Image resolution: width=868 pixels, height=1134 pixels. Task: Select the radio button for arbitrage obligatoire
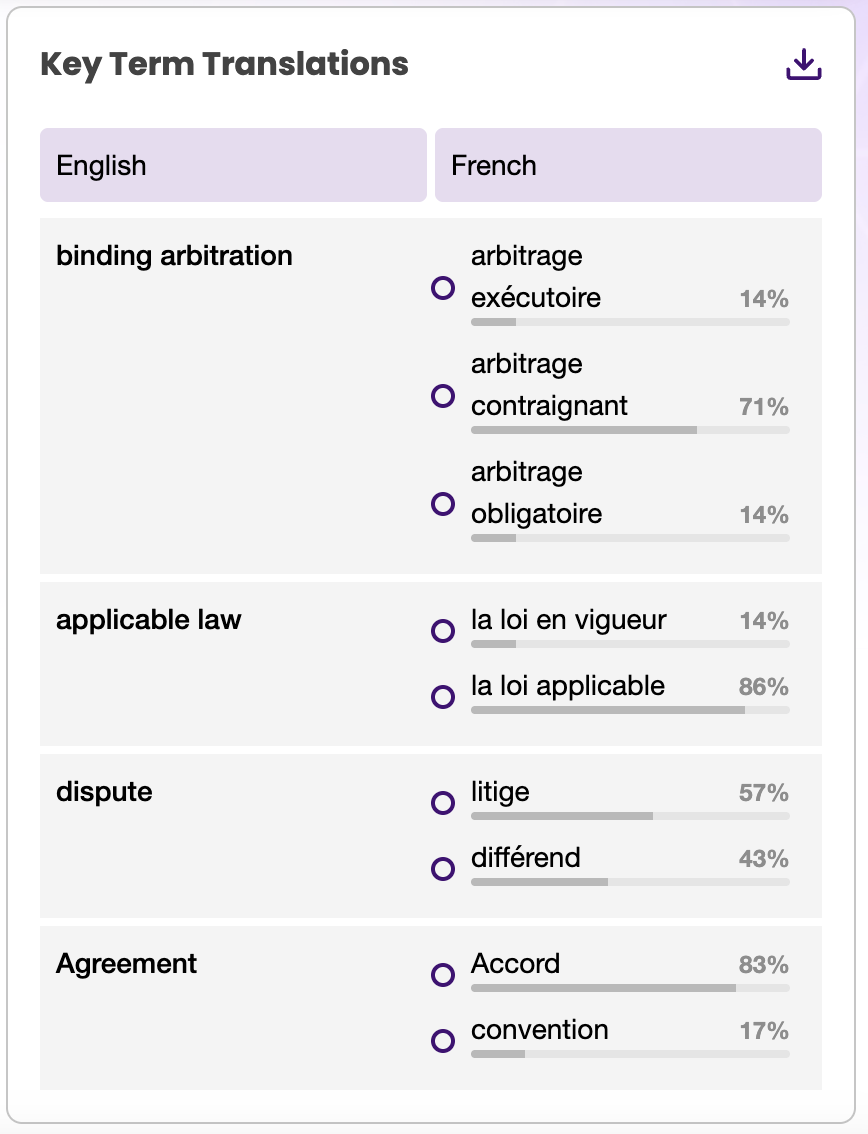[443, 504]
